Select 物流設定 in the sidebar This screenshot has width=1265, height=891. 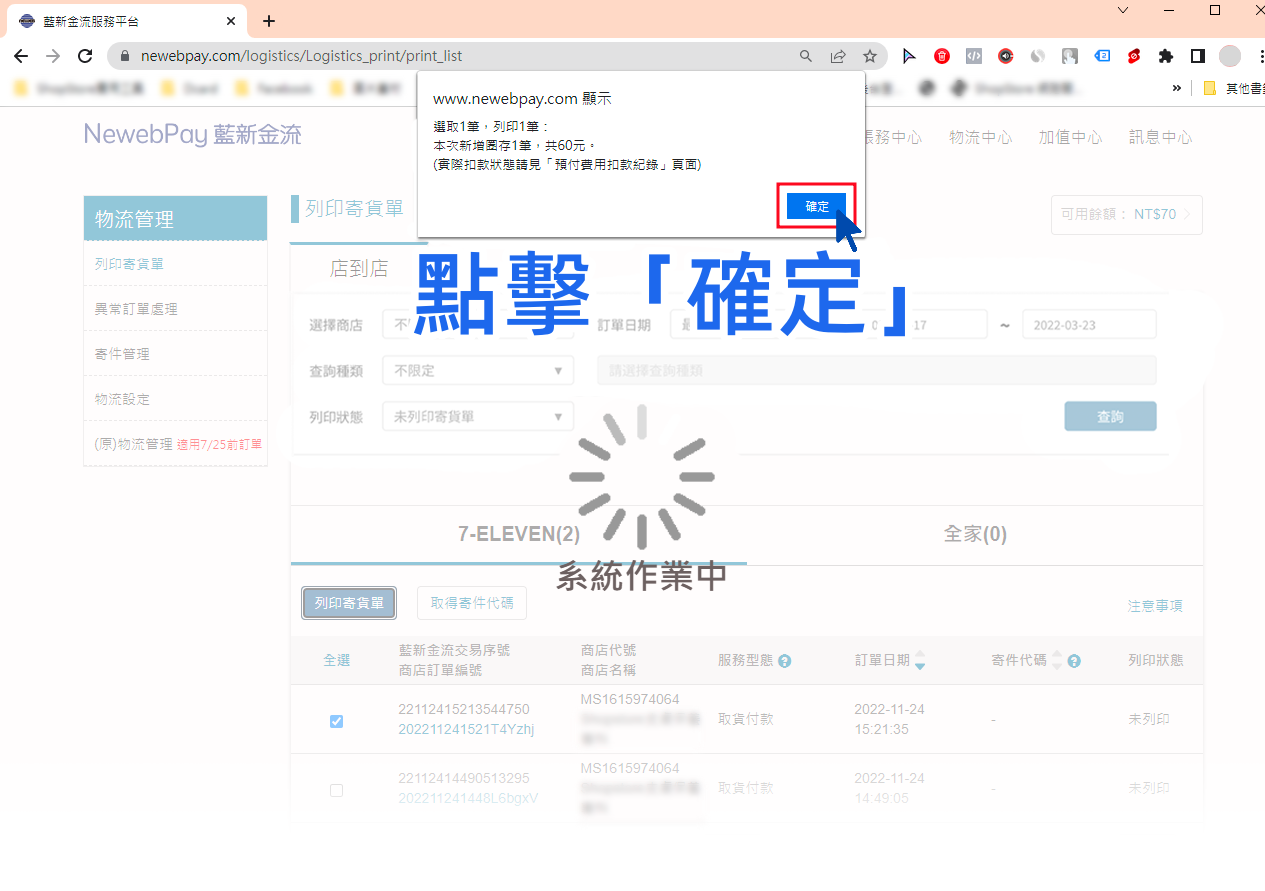(122, 399)
